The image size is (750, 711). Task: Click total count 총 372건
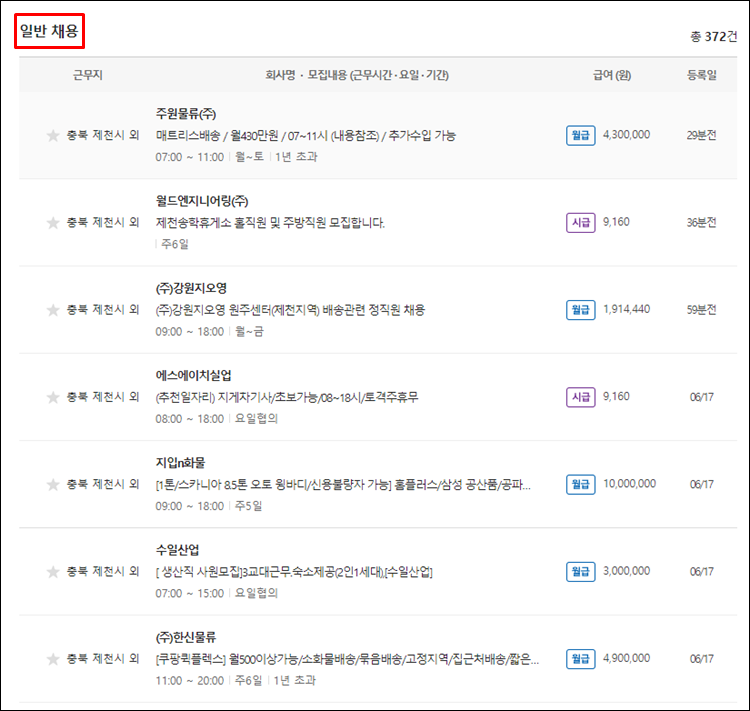pyautogui.click(x=714, y=36)
